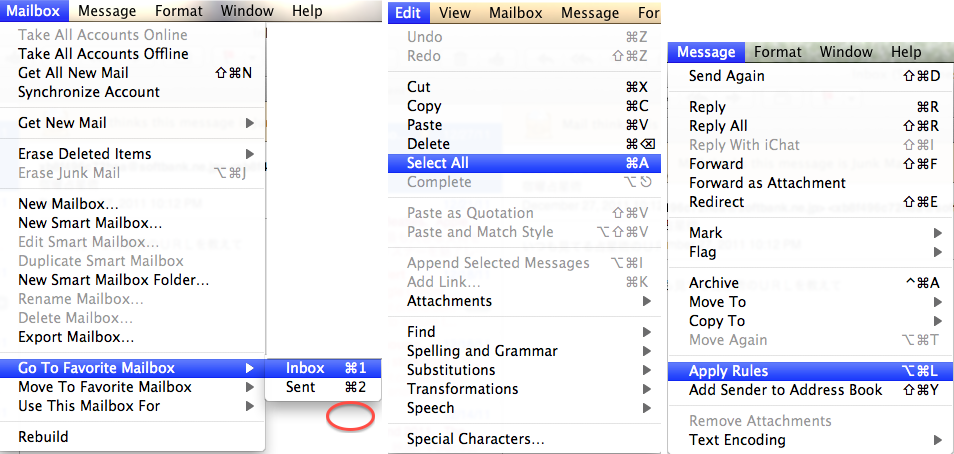Expand the Mark submenu
Image resolution: width=954 pixels, height=454 pixels.
[810, 233]
